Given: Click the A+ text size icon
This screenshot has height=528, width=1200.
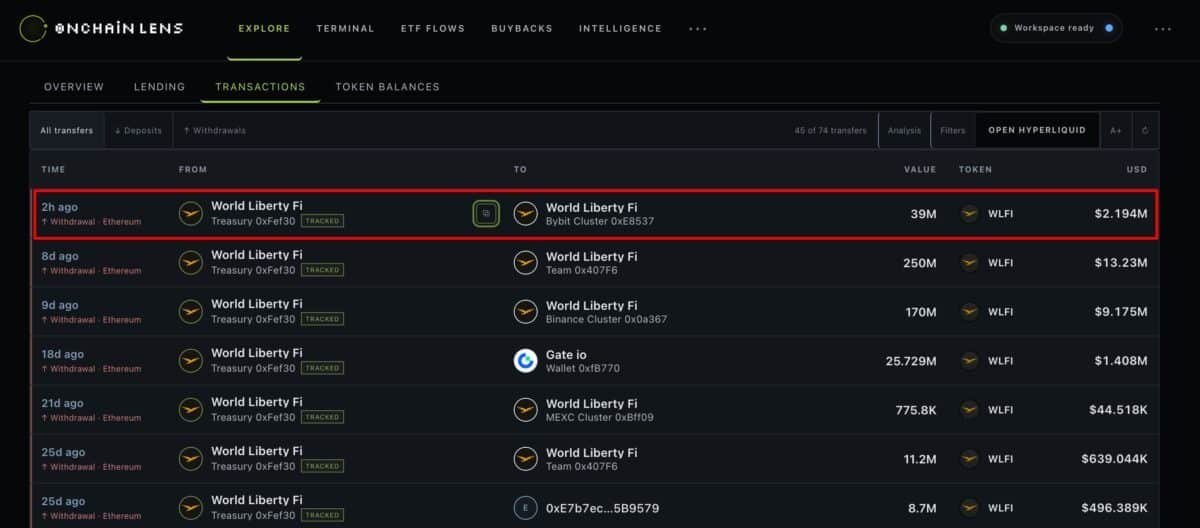Looking at the screenshot, I should pyautogui.click(x=1116, y=130).
